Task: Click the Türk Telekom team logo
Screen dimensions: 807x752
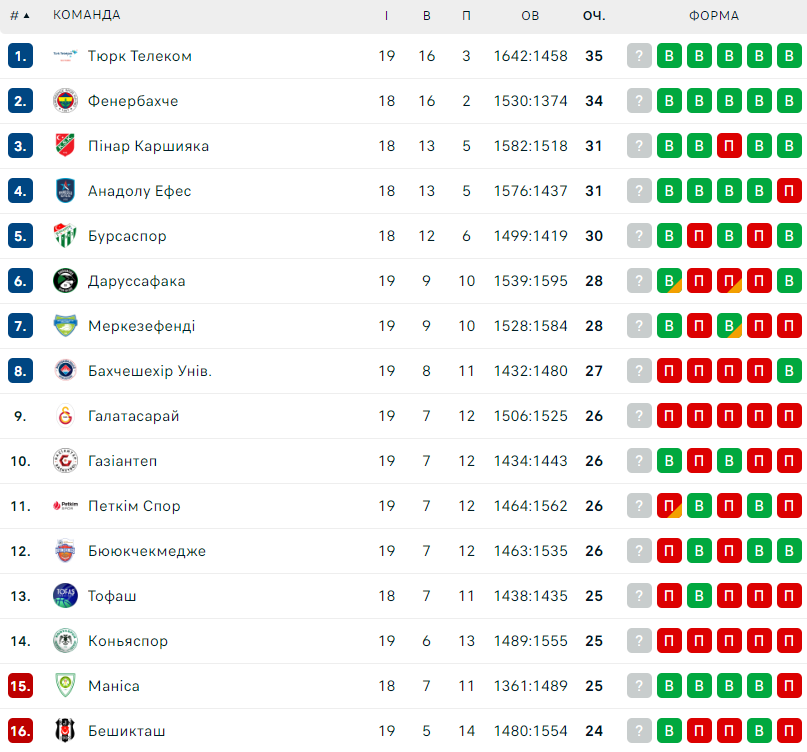Action: click(65, 56)
